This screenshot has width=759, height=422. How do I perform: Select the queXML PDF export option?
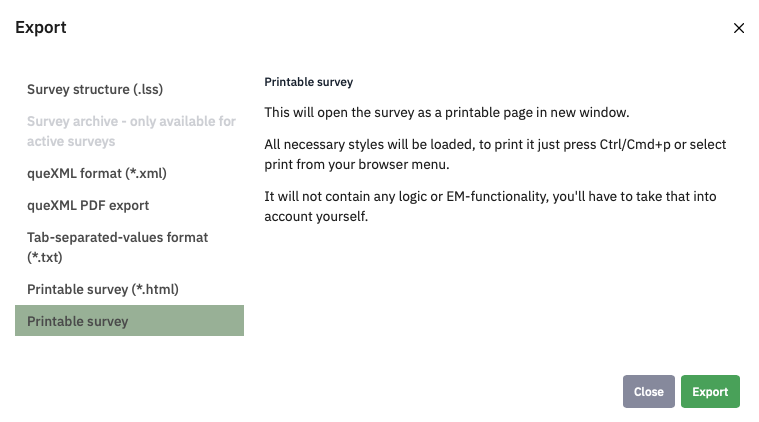pyautogui.click(x=88, y=205)
